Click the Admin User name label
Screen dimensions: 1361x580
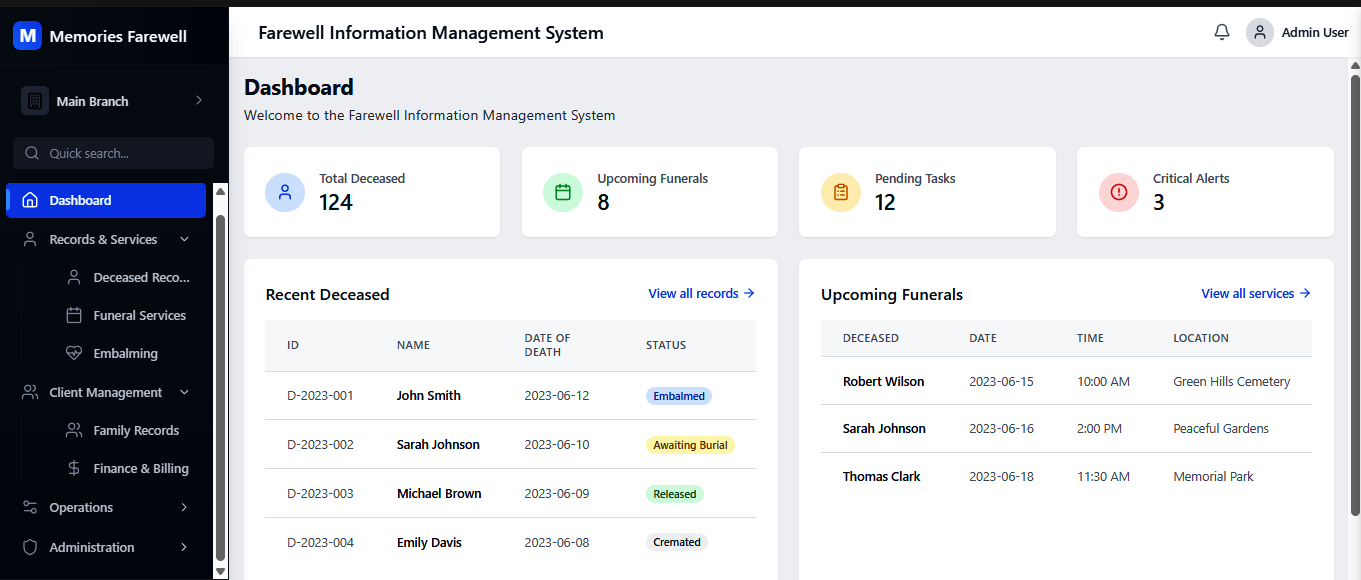coord(1315,32)
